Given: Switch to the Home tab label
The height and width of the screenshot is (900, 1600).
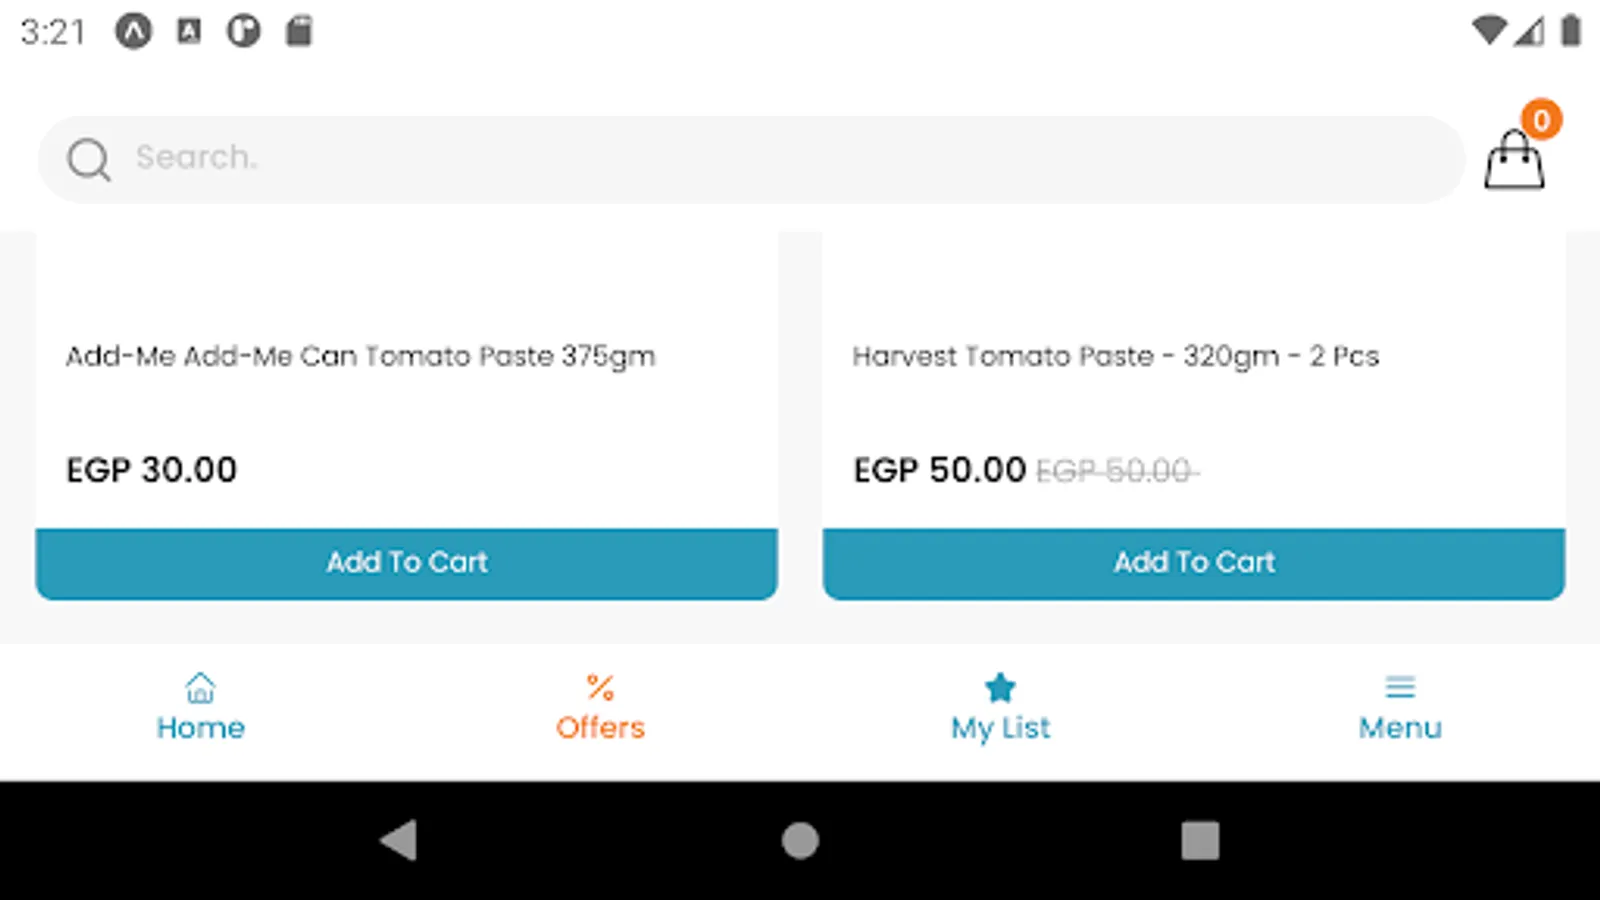Looking at the screenshot, I should click(x=200, y=728).
